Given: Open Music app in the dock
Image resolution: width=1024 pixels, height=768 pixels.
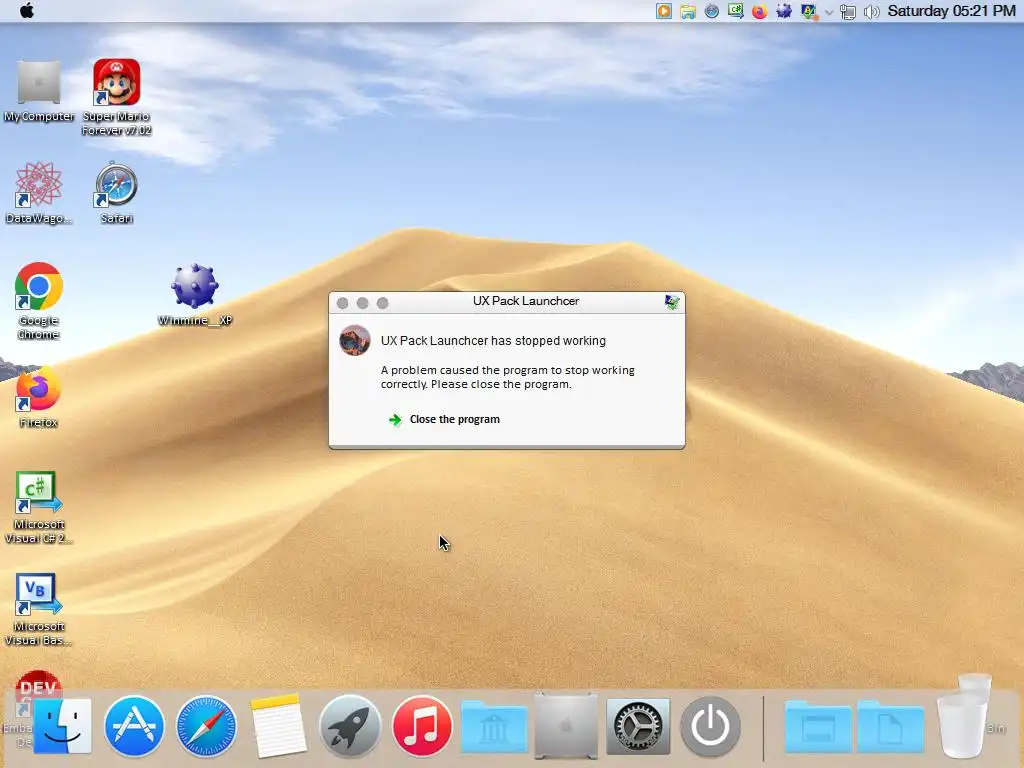Looking at the screenshot, I should tap(422, 726).
